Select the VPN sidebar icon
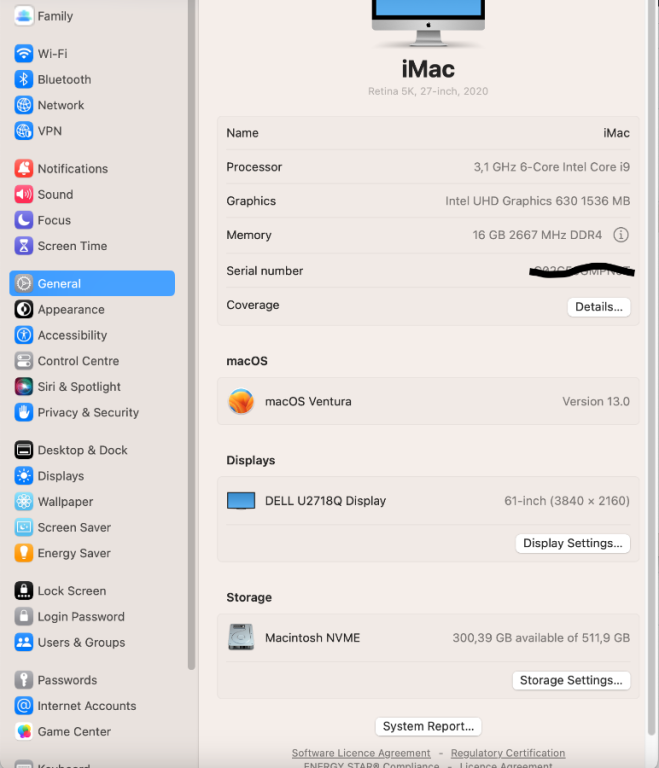The height and width of the screenshot is (768, 659). pos(24,131)
